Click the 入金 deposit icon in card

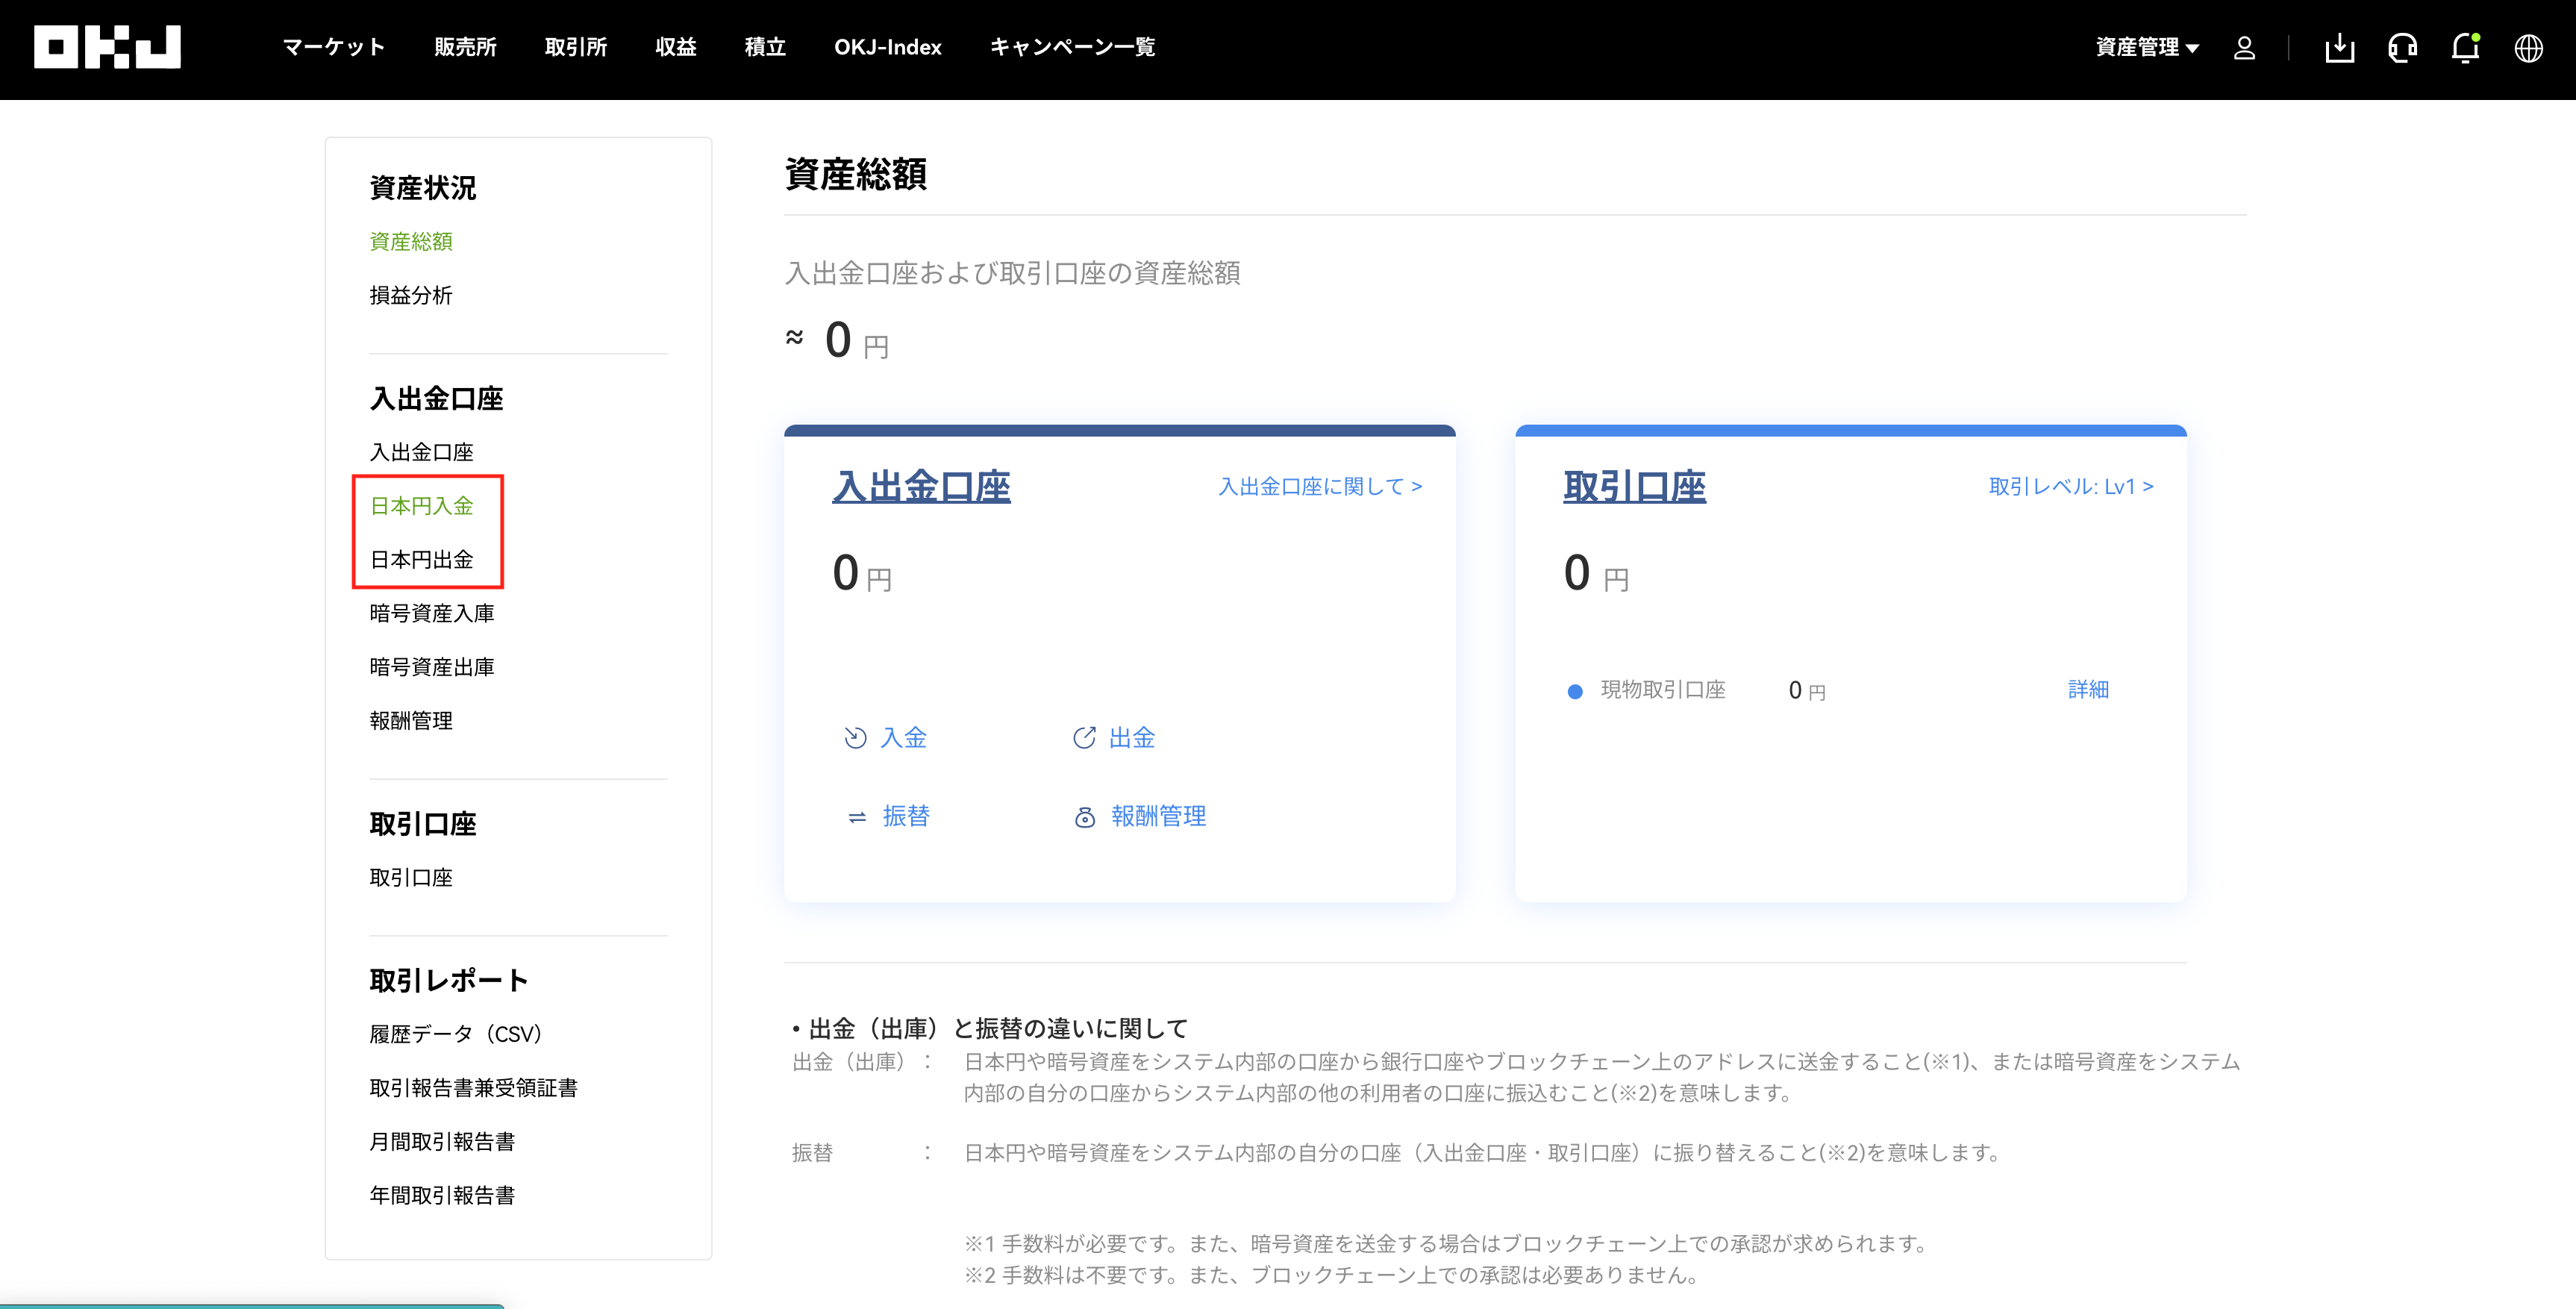click(x=855, y=738)
